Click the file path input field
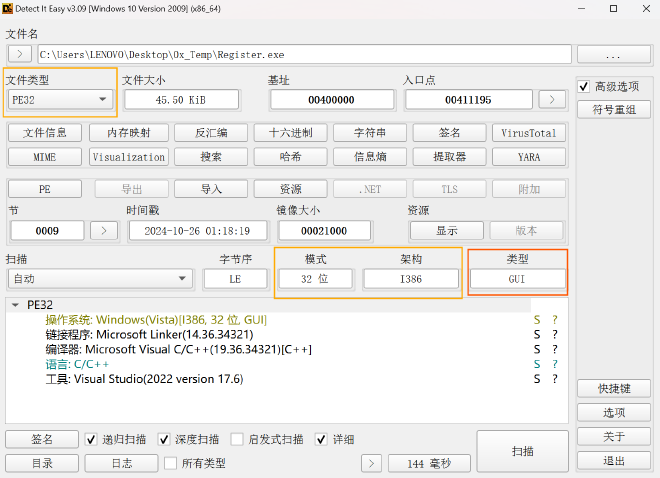This screenshot has width=660, height=478. tap(304, 54)
